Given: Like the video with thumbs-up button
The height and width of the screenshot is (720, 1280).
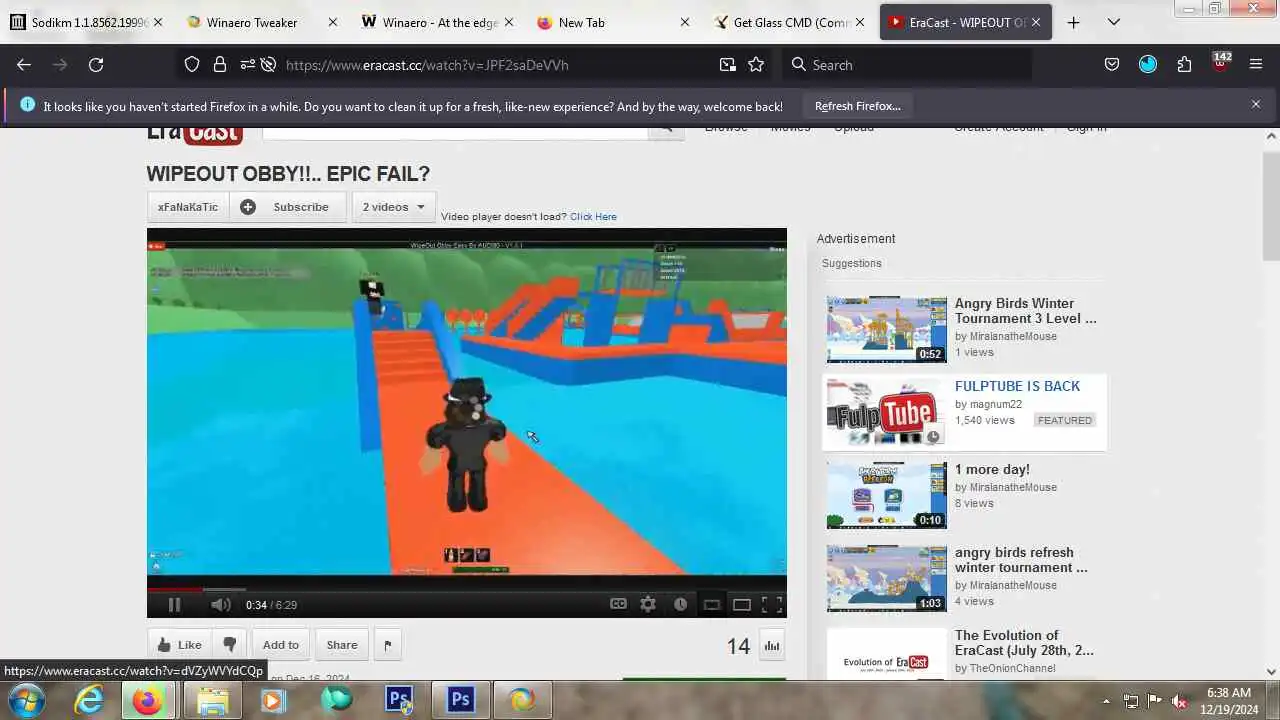Looking at the screenshot, I should pos(179,645).
